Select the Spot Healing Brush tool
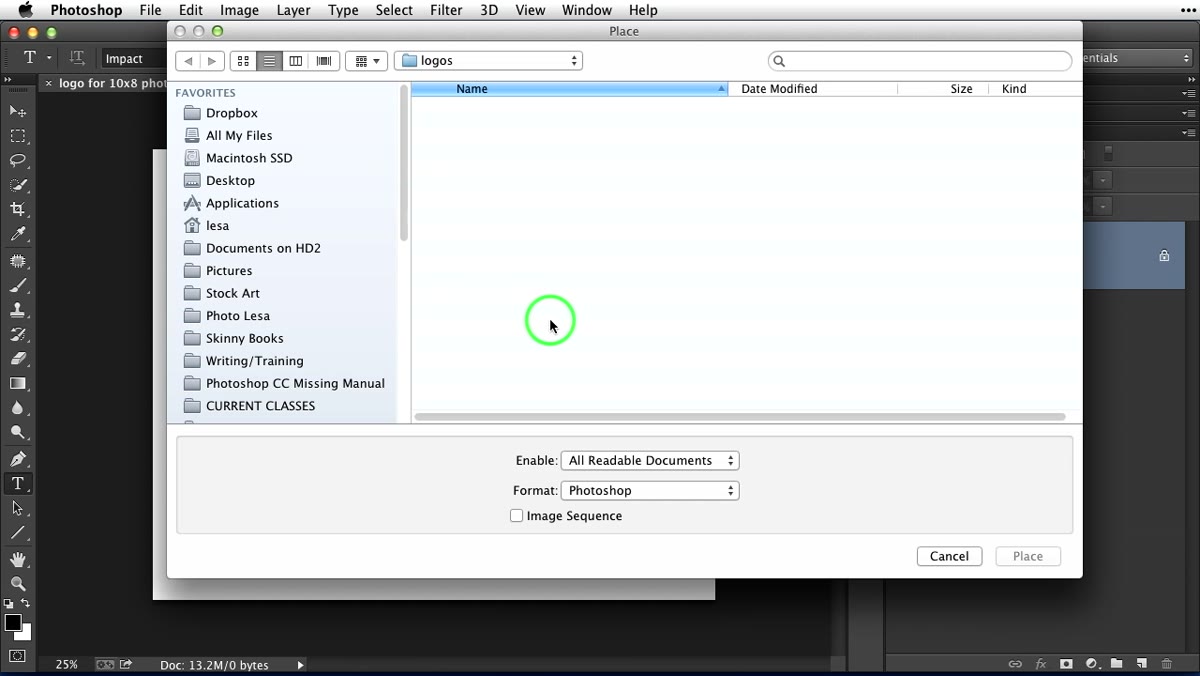This screenshot has width=1200, height=676. (x=18, y=261)
